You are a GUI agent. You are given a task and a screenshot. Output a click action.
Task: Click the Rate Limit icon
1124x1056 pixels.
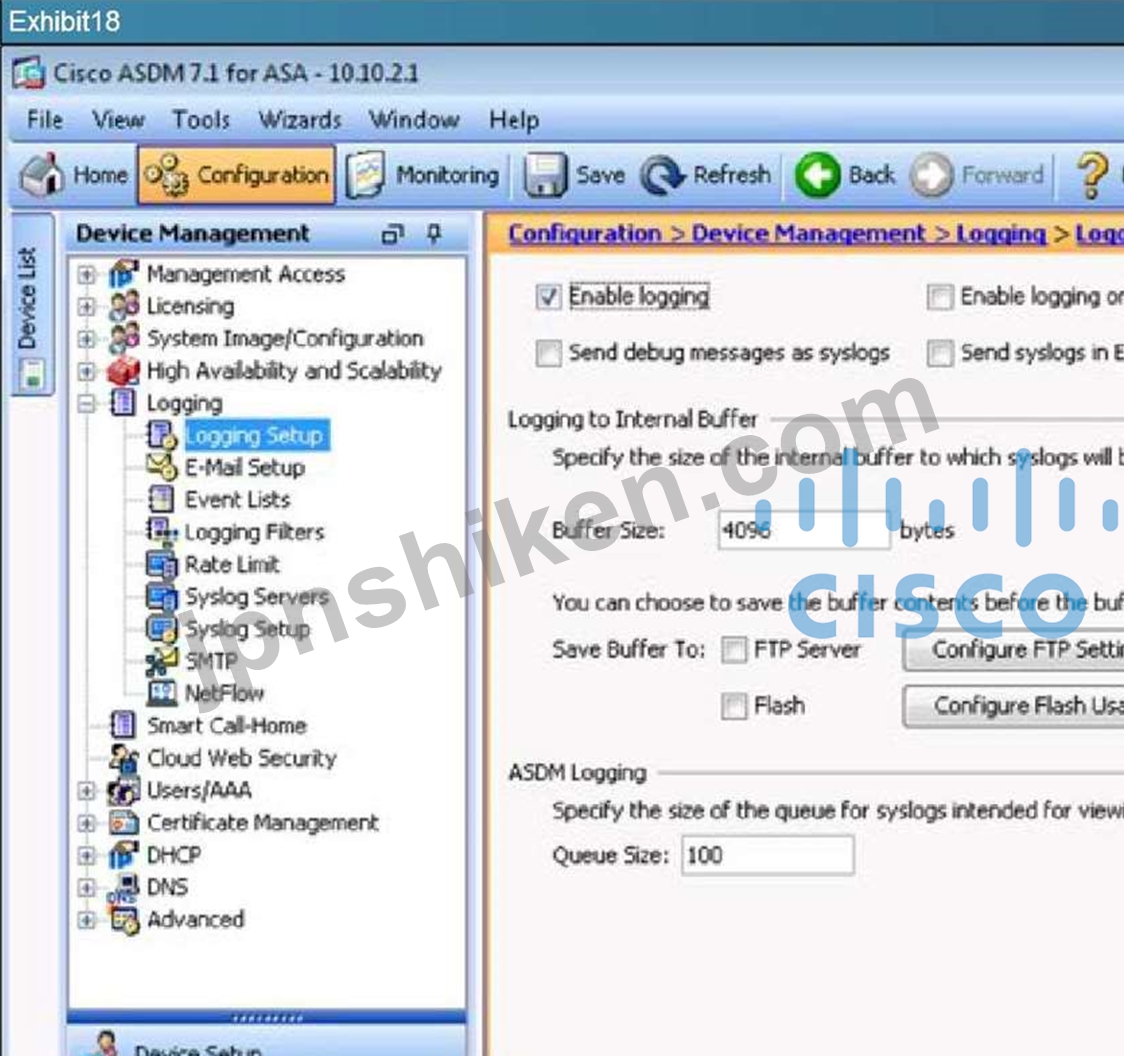[x=161, y=564]
